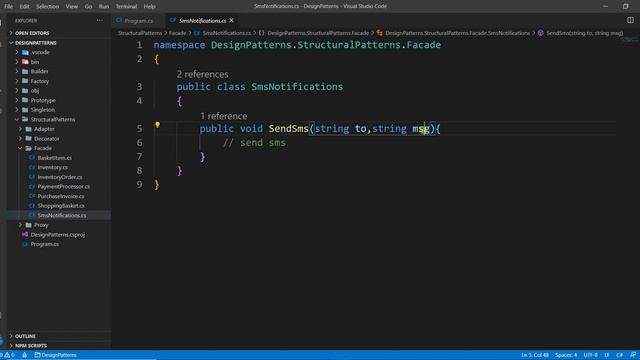Select SmsNotifications.cs in the explorer
Viewport: 640px width, 360px height.
pos(62,215)
